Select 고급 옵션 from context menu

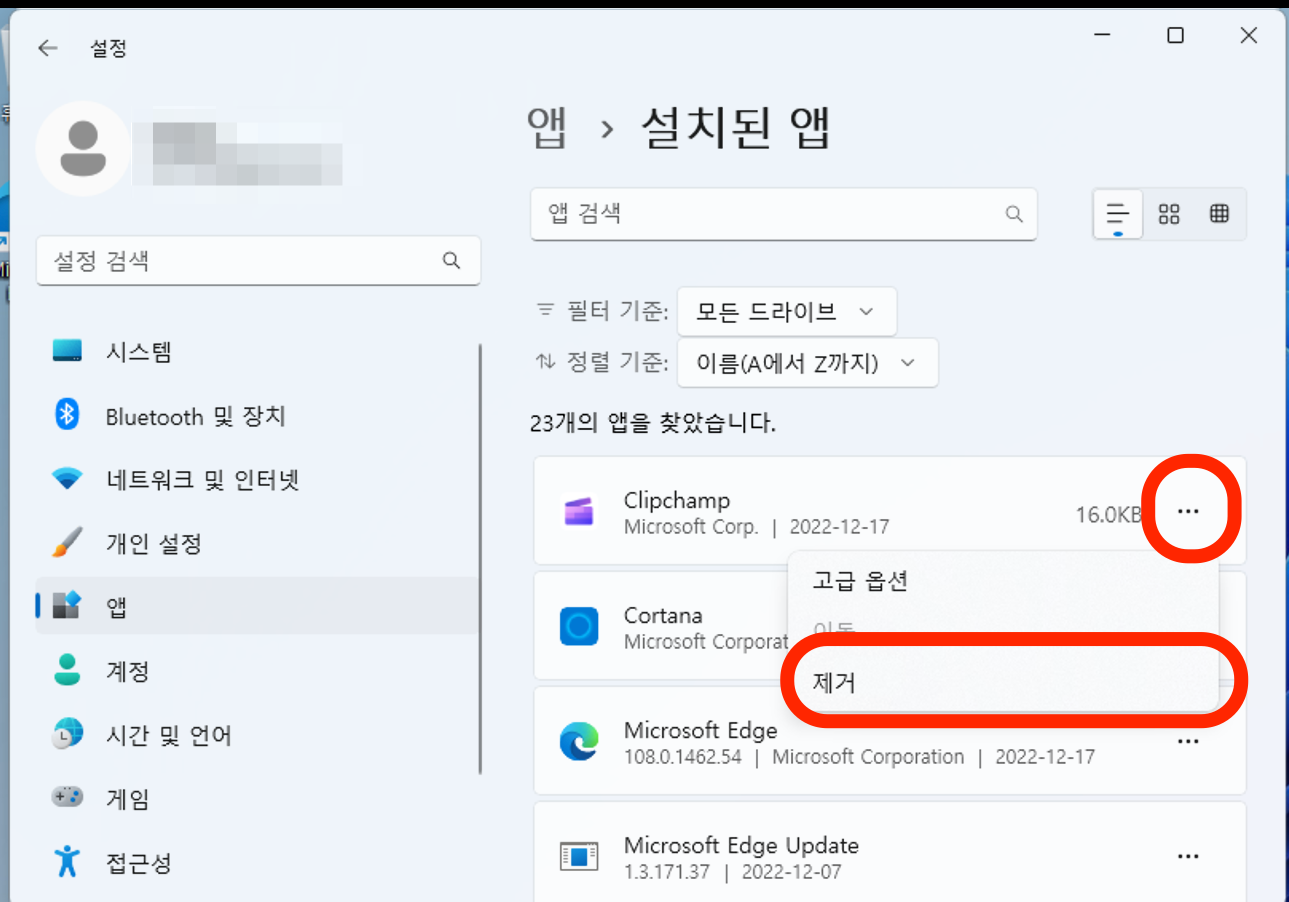1003,581
